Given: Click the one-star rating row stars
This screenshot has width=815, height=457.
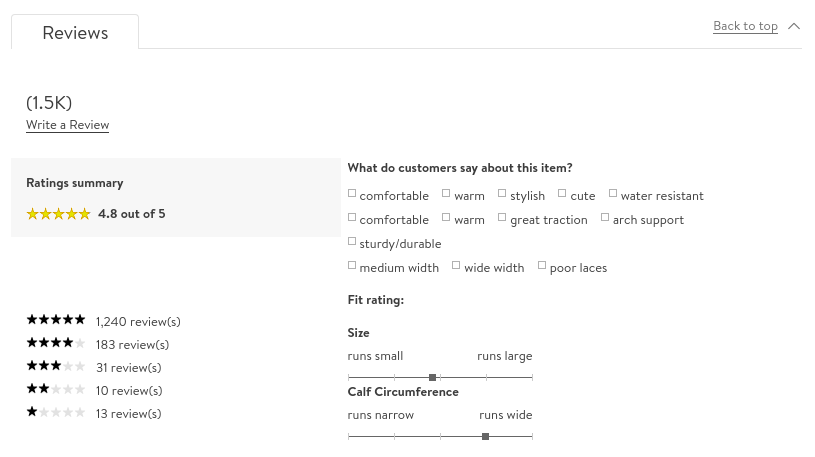Looking at the screenshot, I should pos(56,412).
